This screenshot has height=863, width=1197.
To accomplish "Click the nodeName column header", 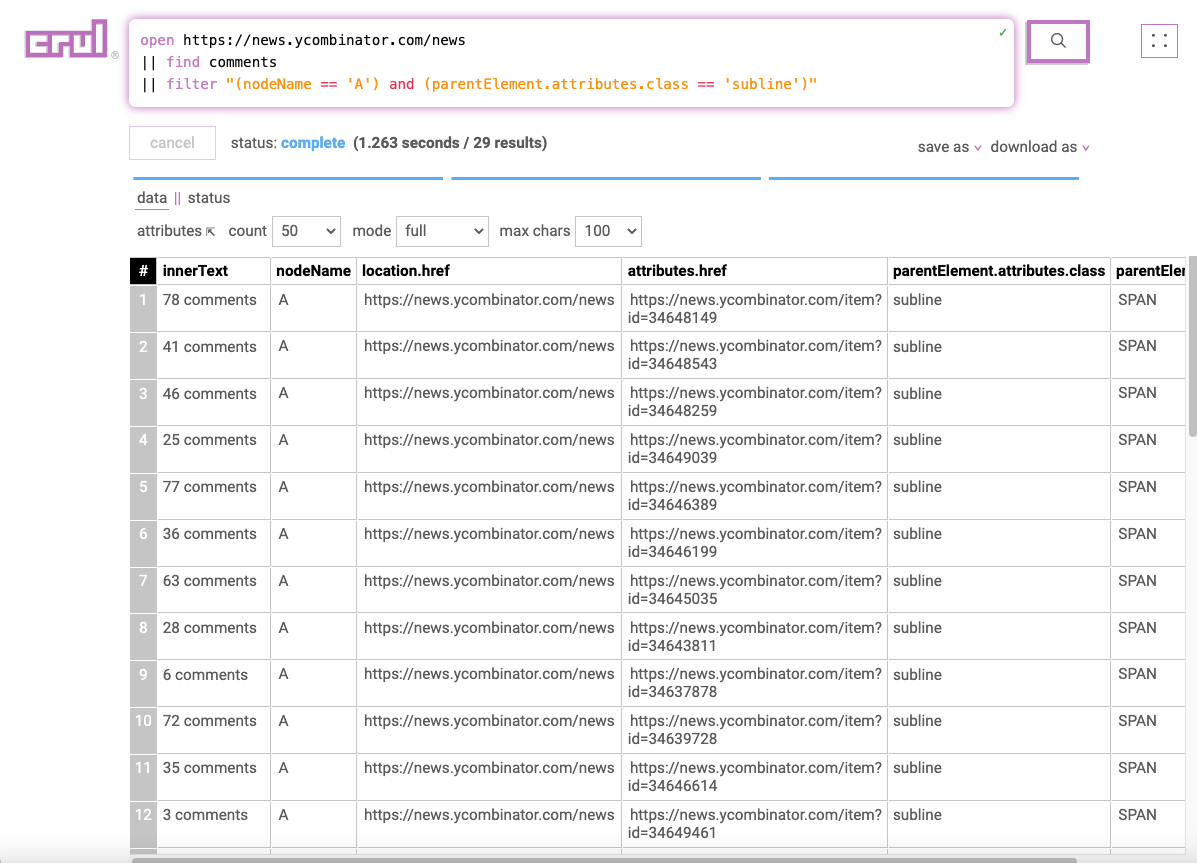I will [x=313, y=271].
